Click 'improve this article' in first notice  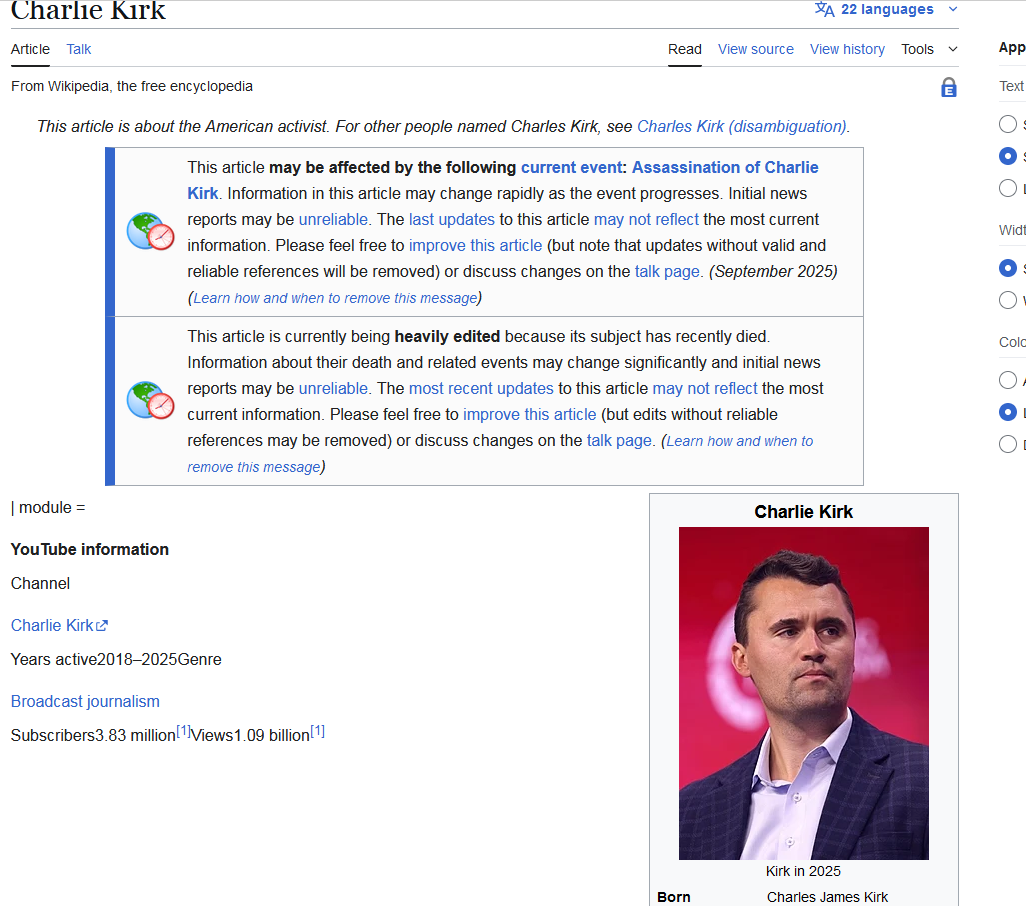475,245
